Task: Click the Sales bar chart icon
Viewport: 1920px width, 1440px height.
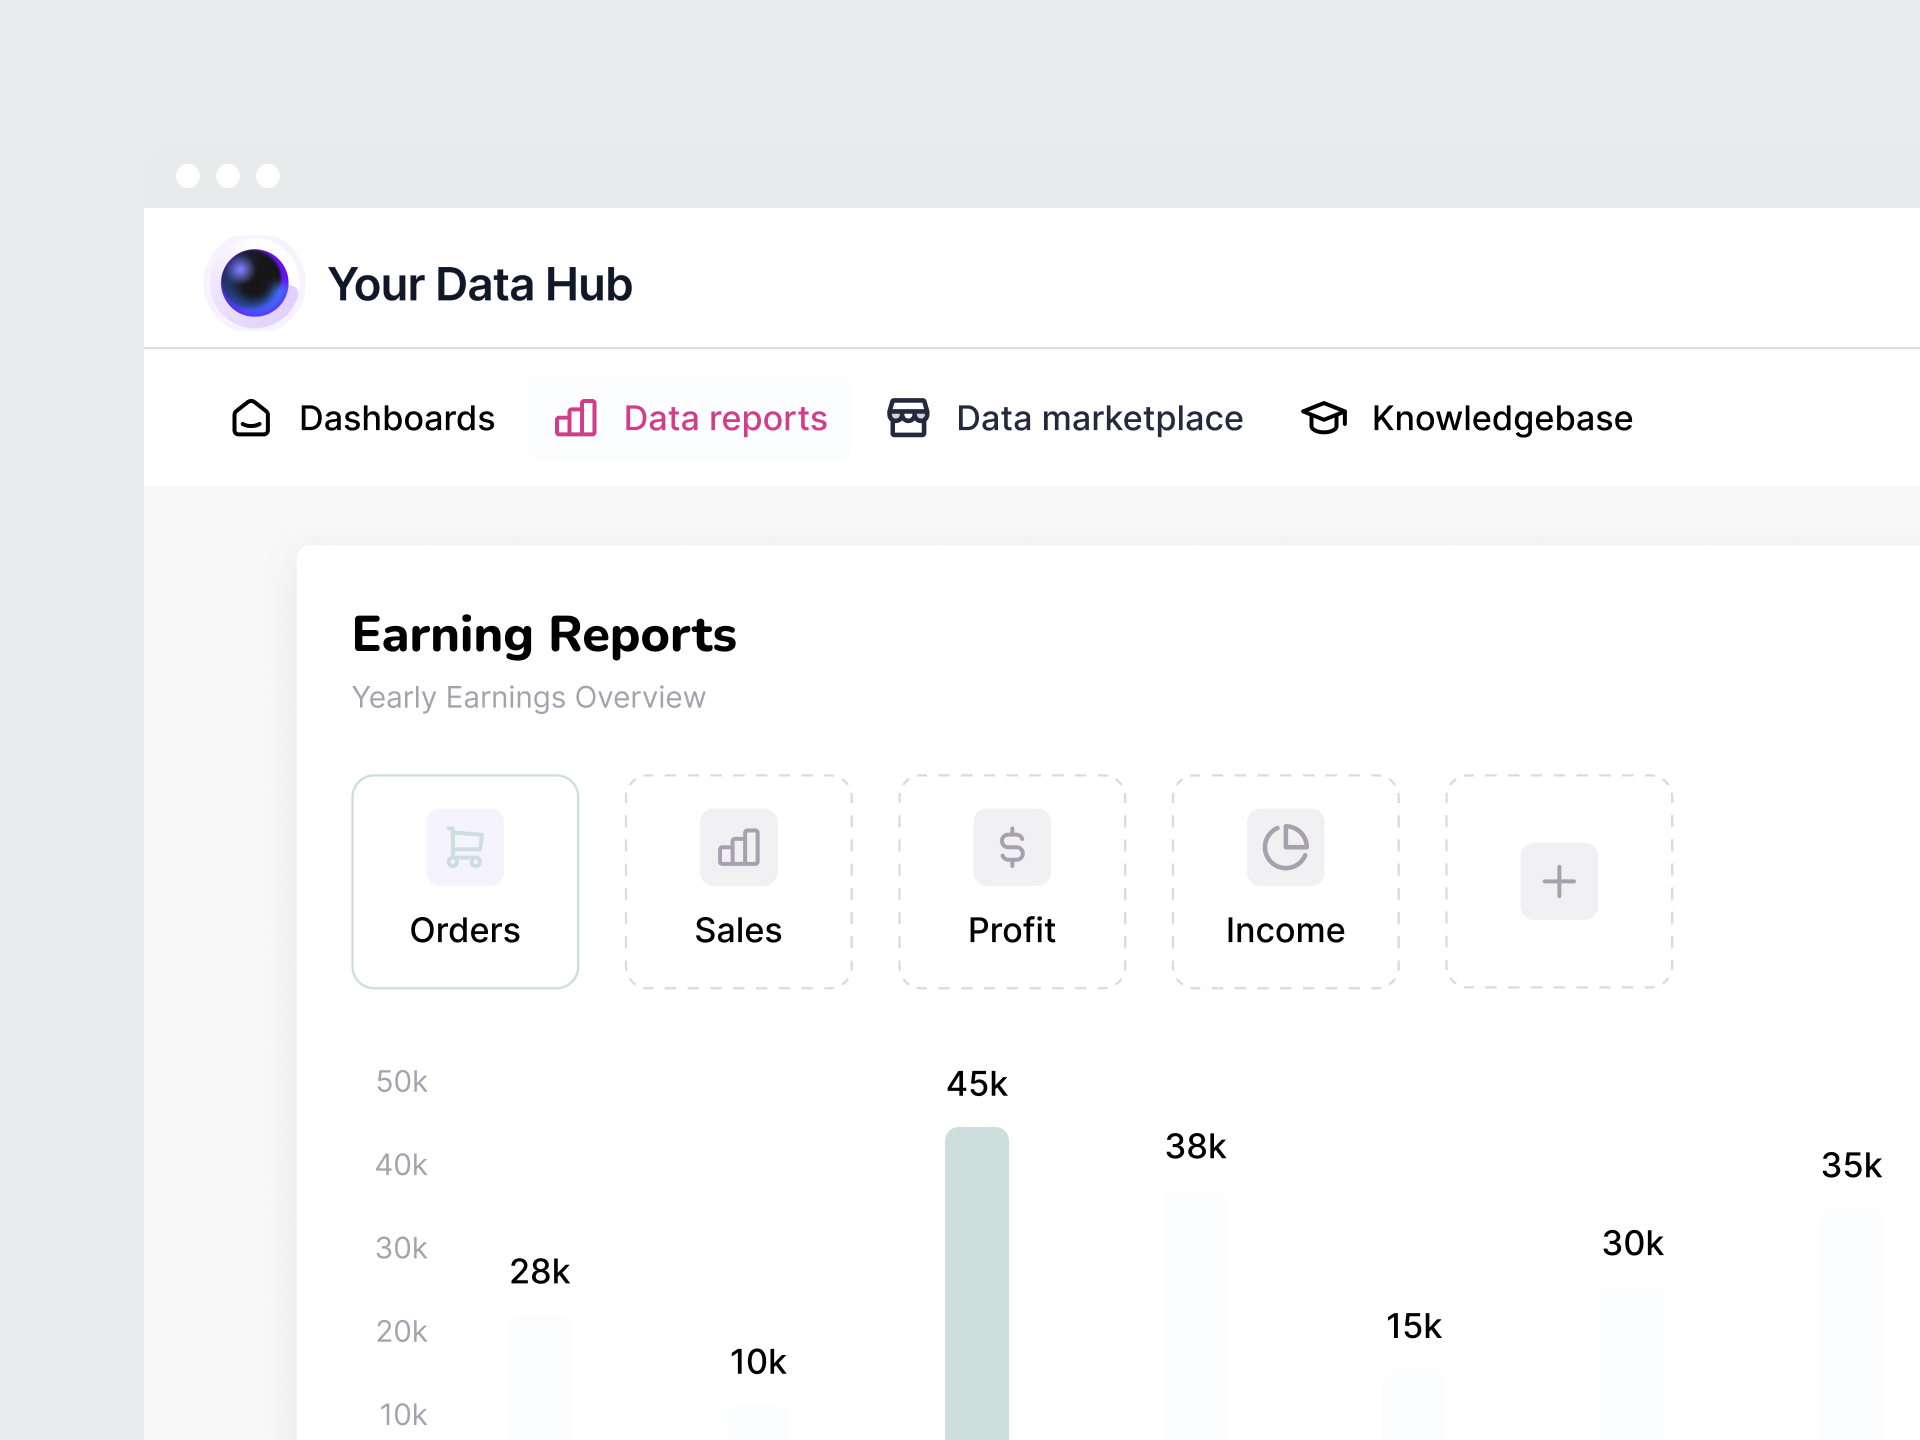Action: [738, 847]
